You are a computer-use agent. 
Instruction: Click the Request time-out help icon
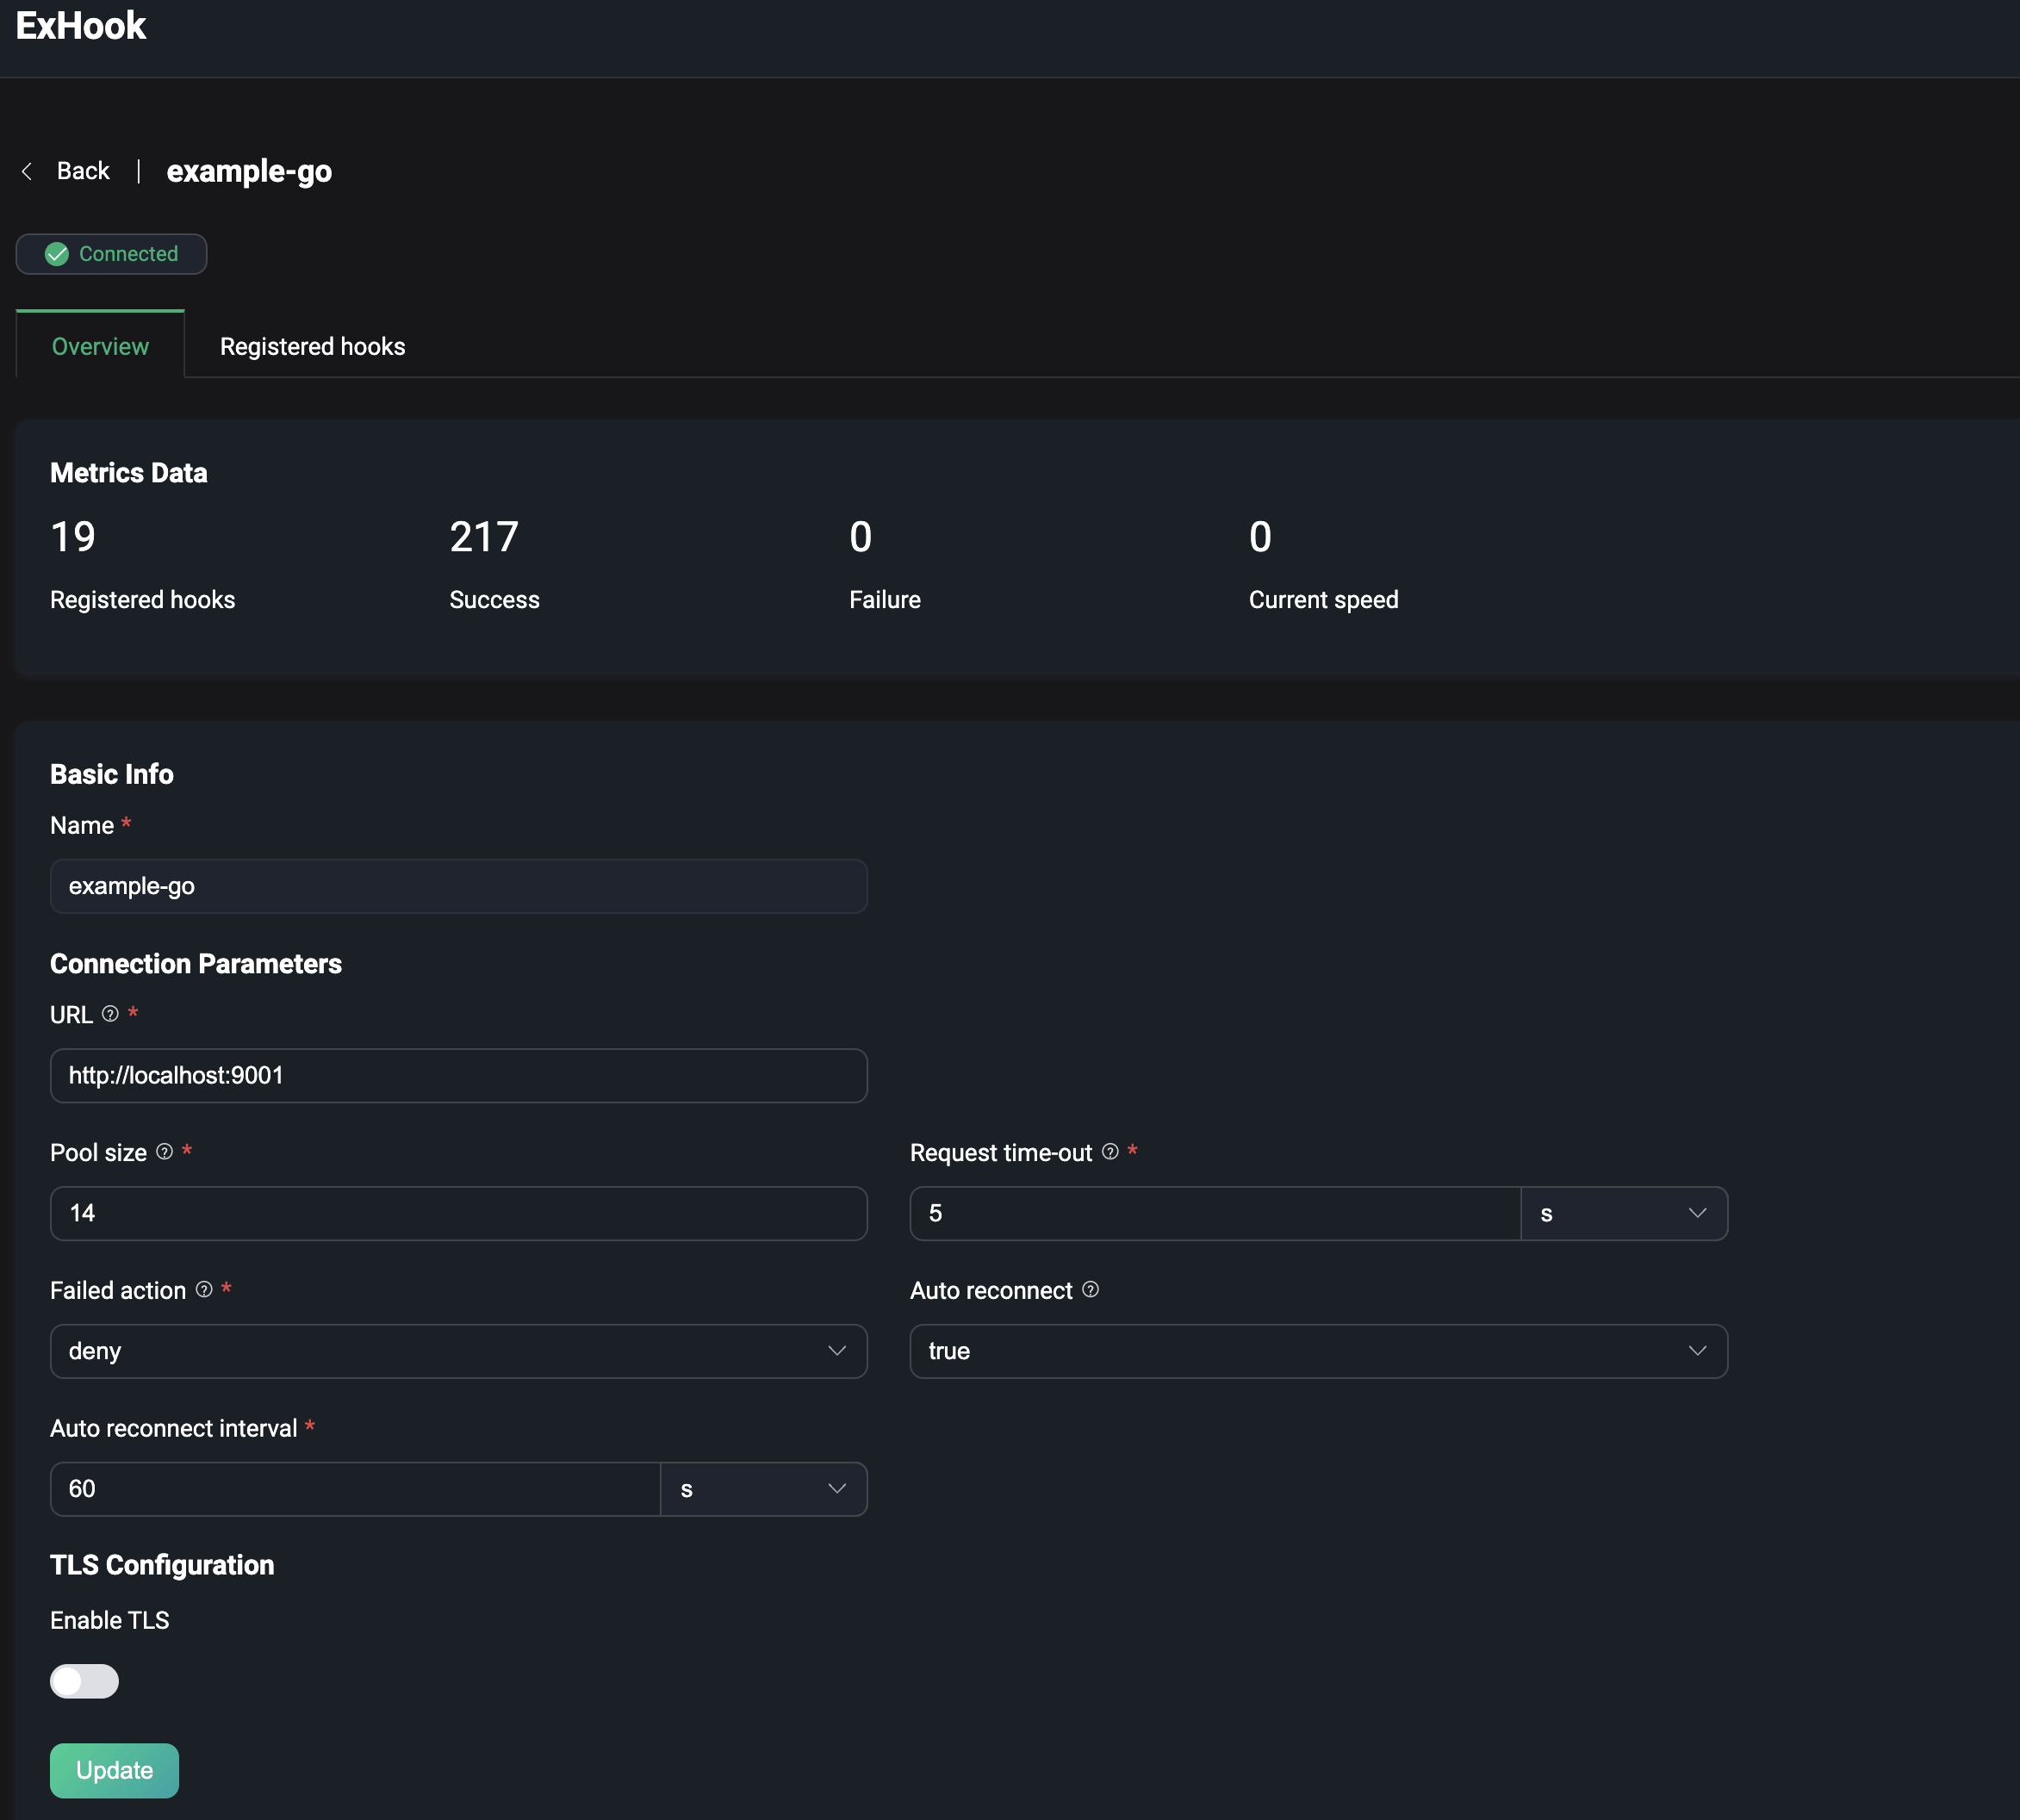click(x=1110, y=1152)
